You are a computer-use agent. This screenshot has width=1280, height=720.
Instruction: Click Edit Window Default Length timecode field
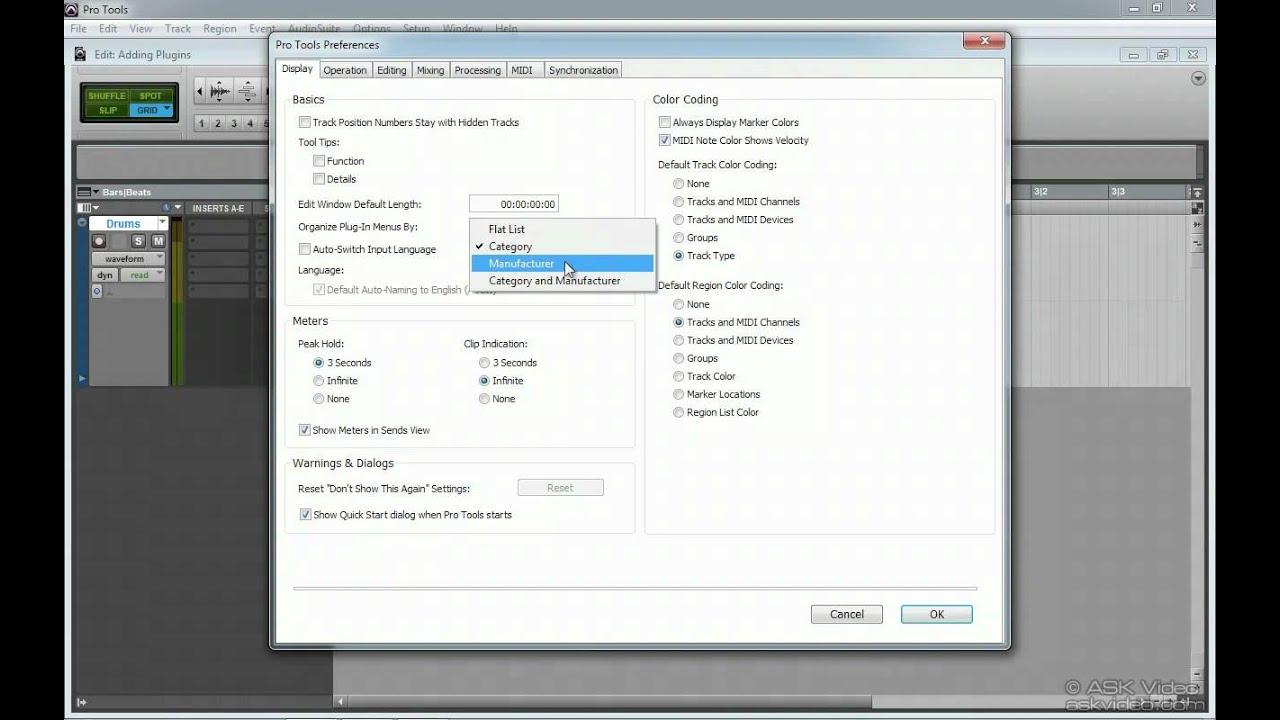pos(514,204)
